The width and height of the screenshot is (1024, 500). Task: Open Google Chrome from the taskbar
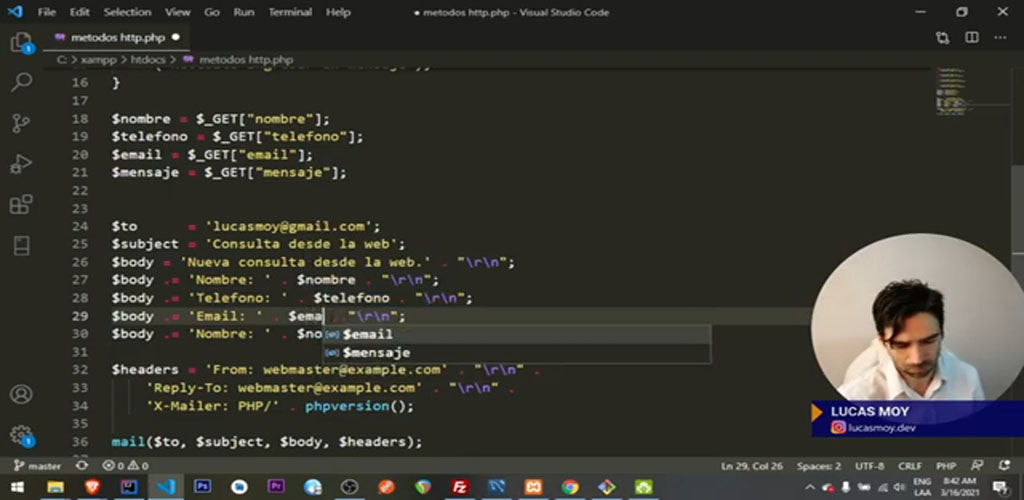pos(570,487)
